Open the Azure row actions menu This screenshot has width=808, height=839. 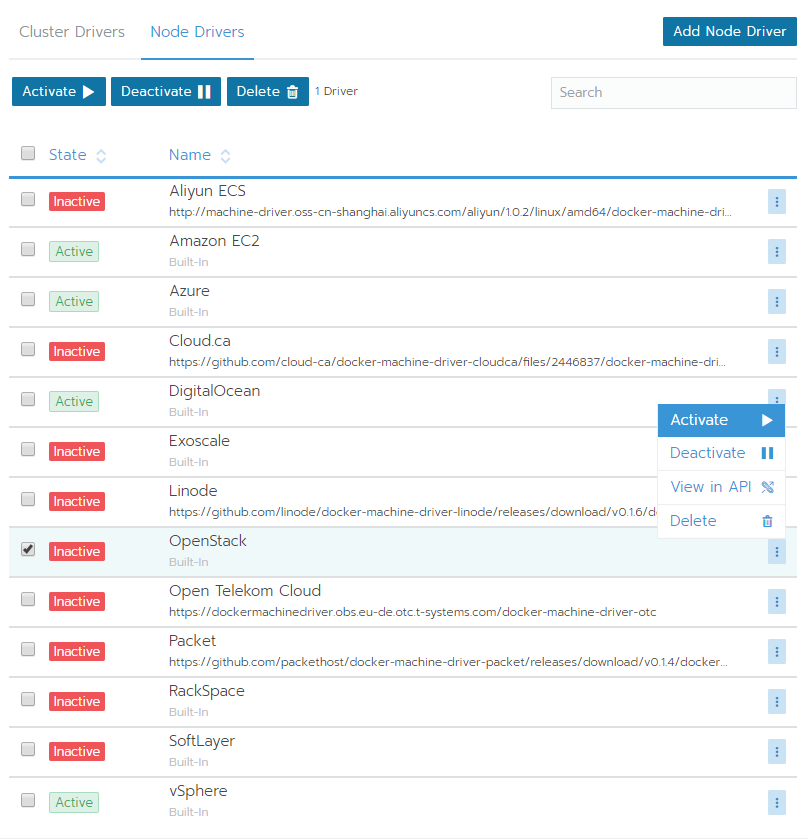pyautogui.click(x=776, y=302)
